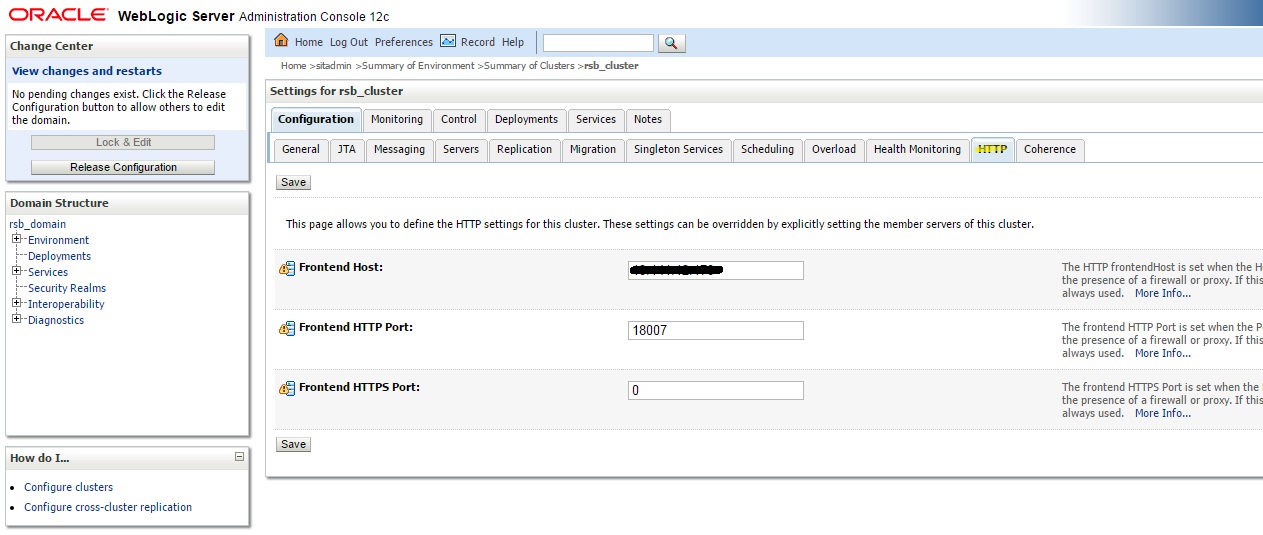The width and height of the screenshot is (1263, 535).
Task: Click Summary of Clusters breadcrumb
Action: pos(529,66)
